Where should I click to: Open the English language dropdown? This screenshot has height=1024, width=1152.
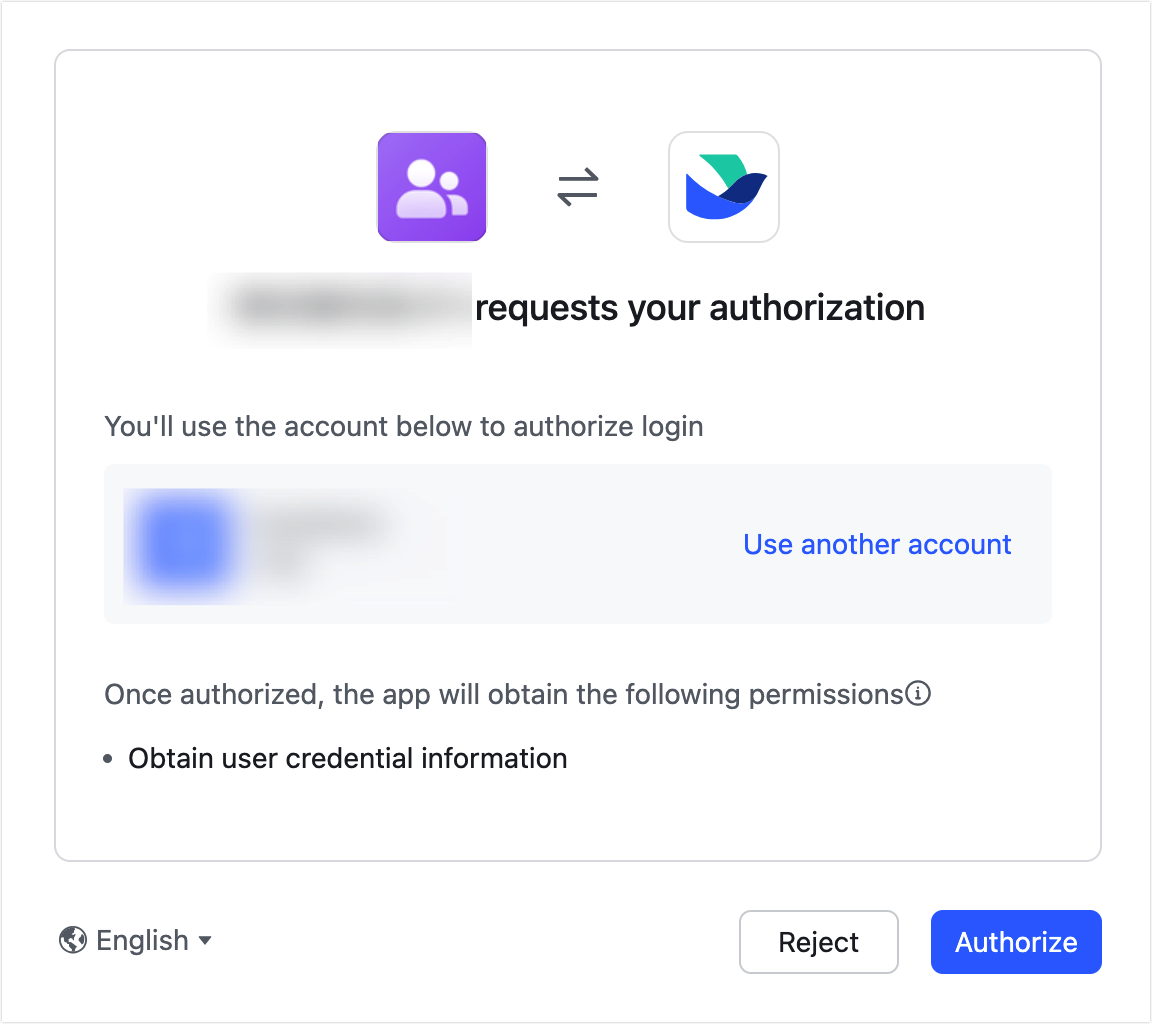click(136, 940)
